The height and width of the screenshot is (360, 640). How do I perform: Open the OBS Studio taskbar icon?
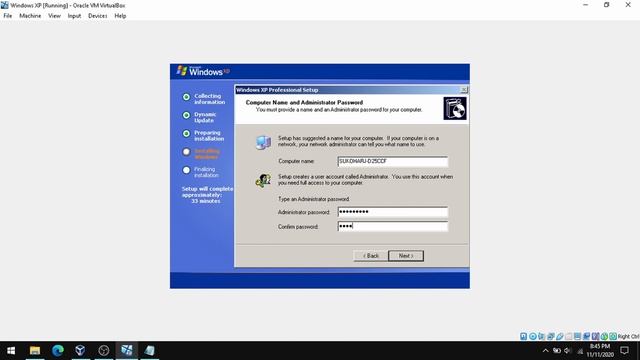(x=104, y=350)
